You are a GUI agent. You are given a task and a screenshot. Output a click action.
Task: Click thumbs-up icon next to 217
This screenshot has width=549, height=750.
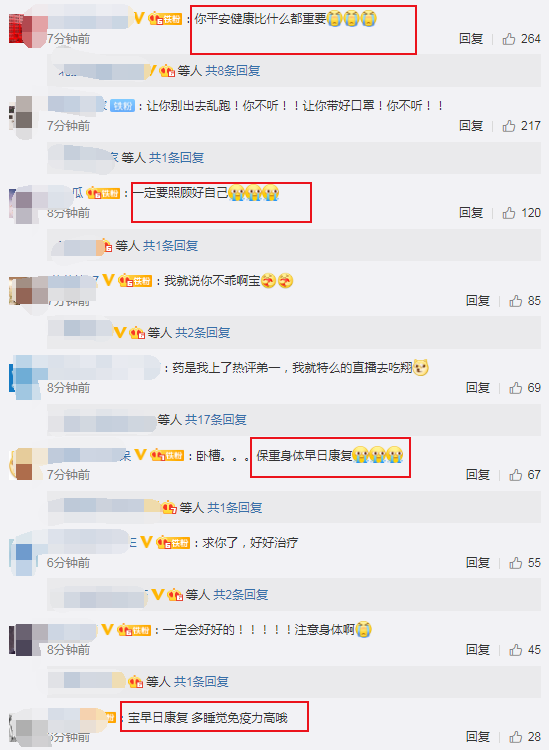click(x=509, y=126)
